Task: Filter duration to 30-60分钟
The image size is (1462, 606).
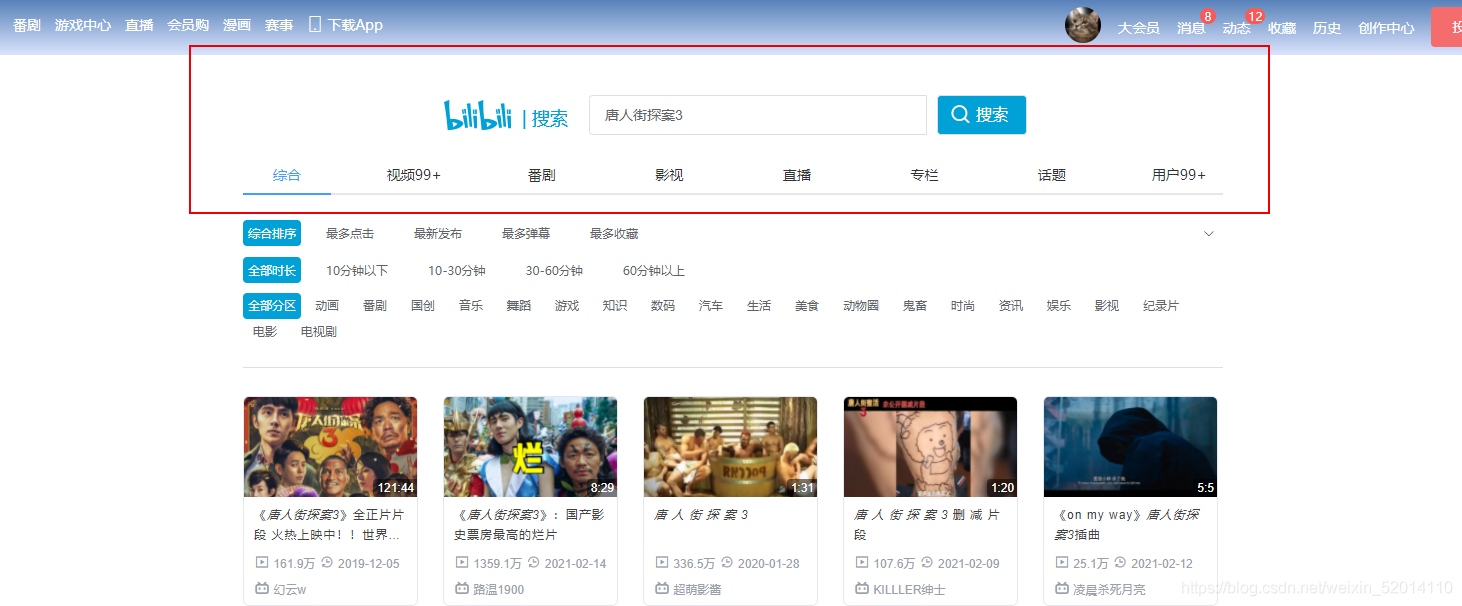Action: tap(554, 270)
